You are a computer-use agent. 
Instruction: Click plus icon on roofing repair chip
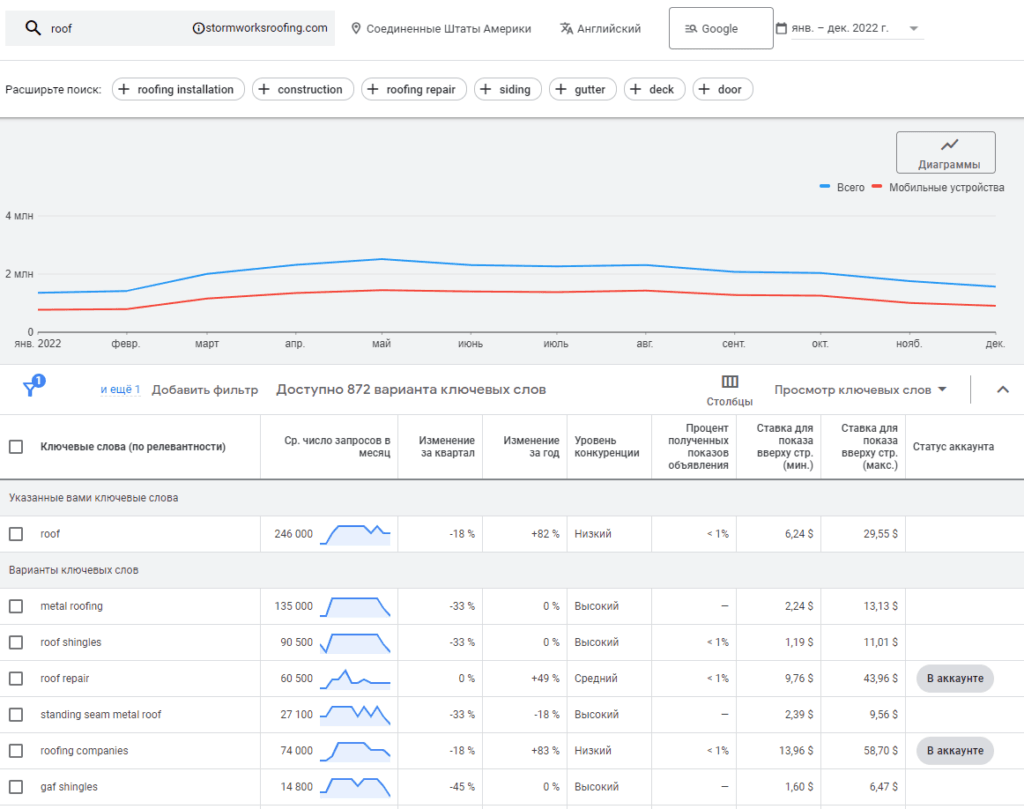372,89
